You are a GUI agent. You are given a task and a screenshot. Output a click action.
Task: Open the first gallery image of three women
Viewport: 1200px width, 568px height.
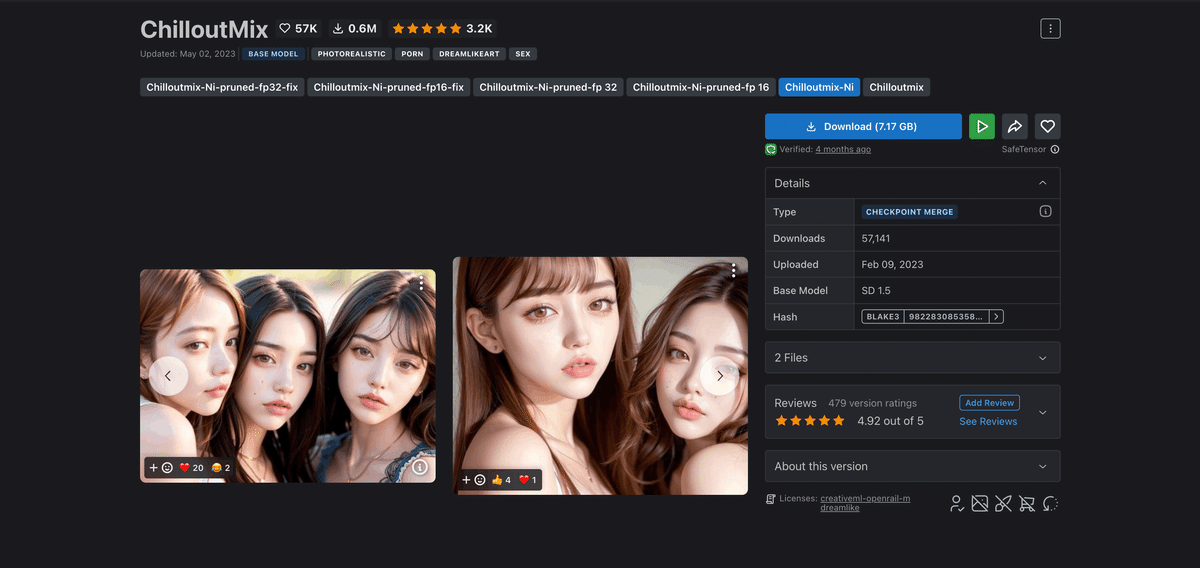point(288,376)
